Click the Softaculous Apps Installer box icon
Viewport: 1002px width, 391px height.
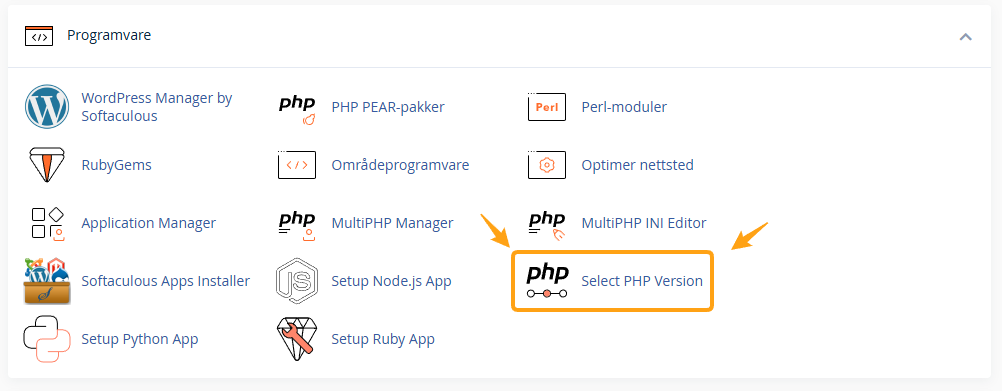coord(47,281)
